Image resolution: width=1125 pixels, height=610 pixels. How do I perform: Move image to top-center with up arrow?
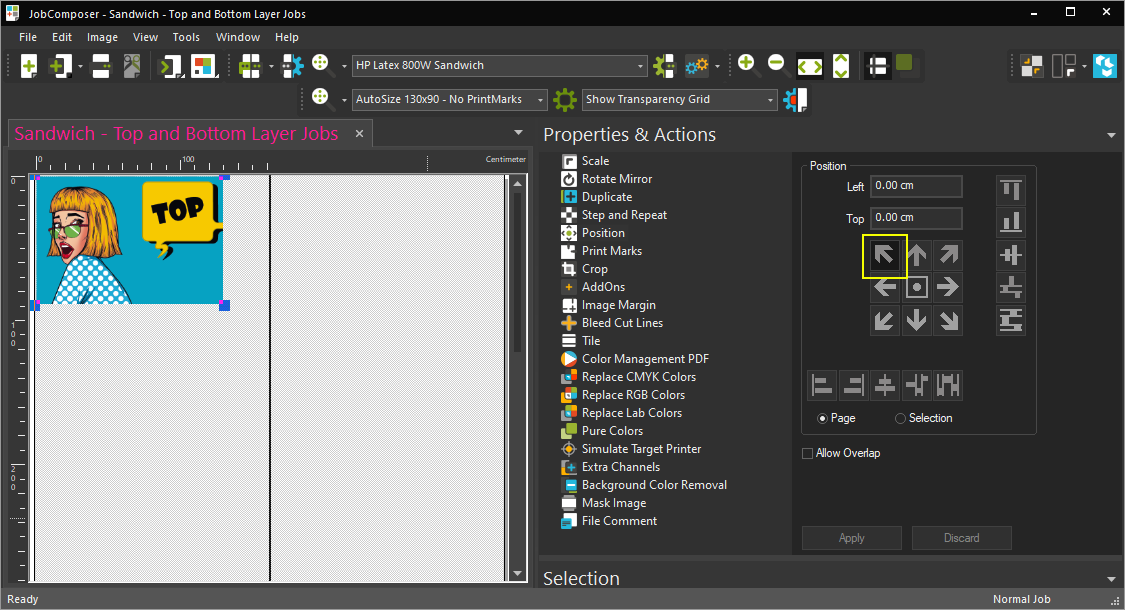(x=917, y=255)
